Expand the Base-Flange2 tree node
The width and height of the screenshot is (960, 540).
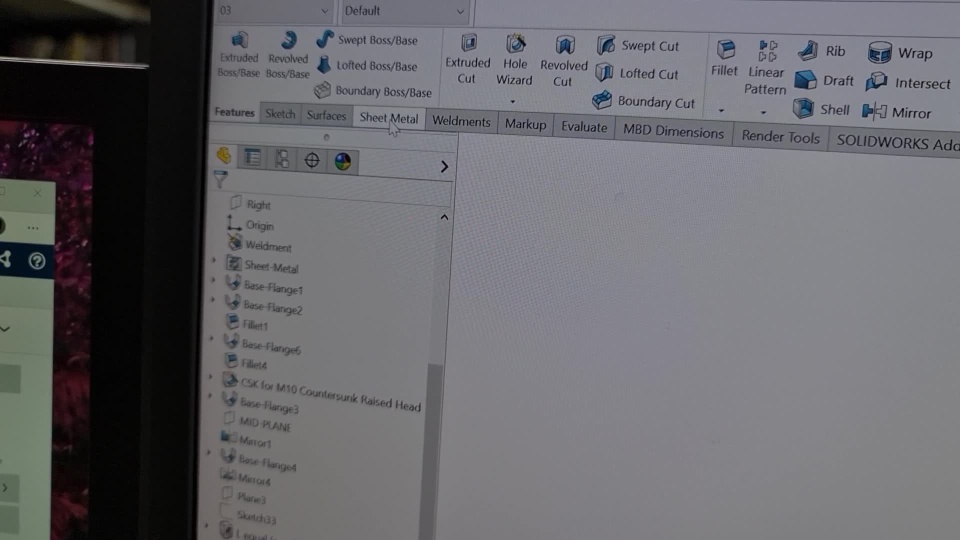pos(212,299)
